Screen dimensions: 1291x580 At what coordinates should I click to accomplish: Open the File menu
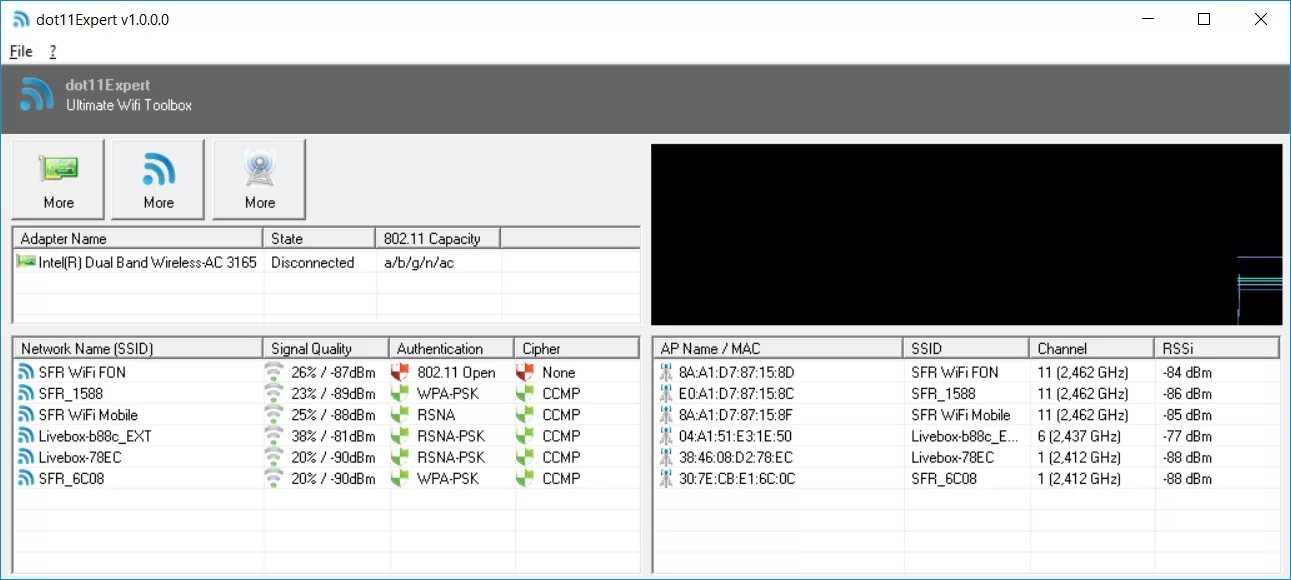[19, 51]
